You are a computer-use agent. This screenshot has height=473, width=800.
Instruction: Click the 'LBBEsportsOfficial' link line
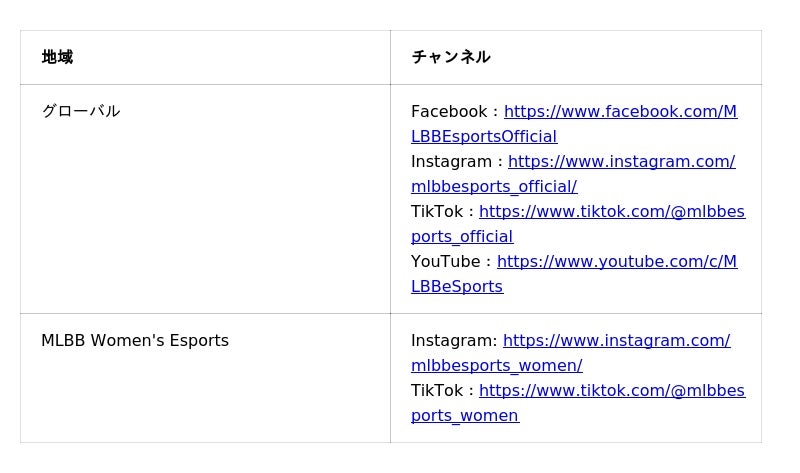(484, 137)
